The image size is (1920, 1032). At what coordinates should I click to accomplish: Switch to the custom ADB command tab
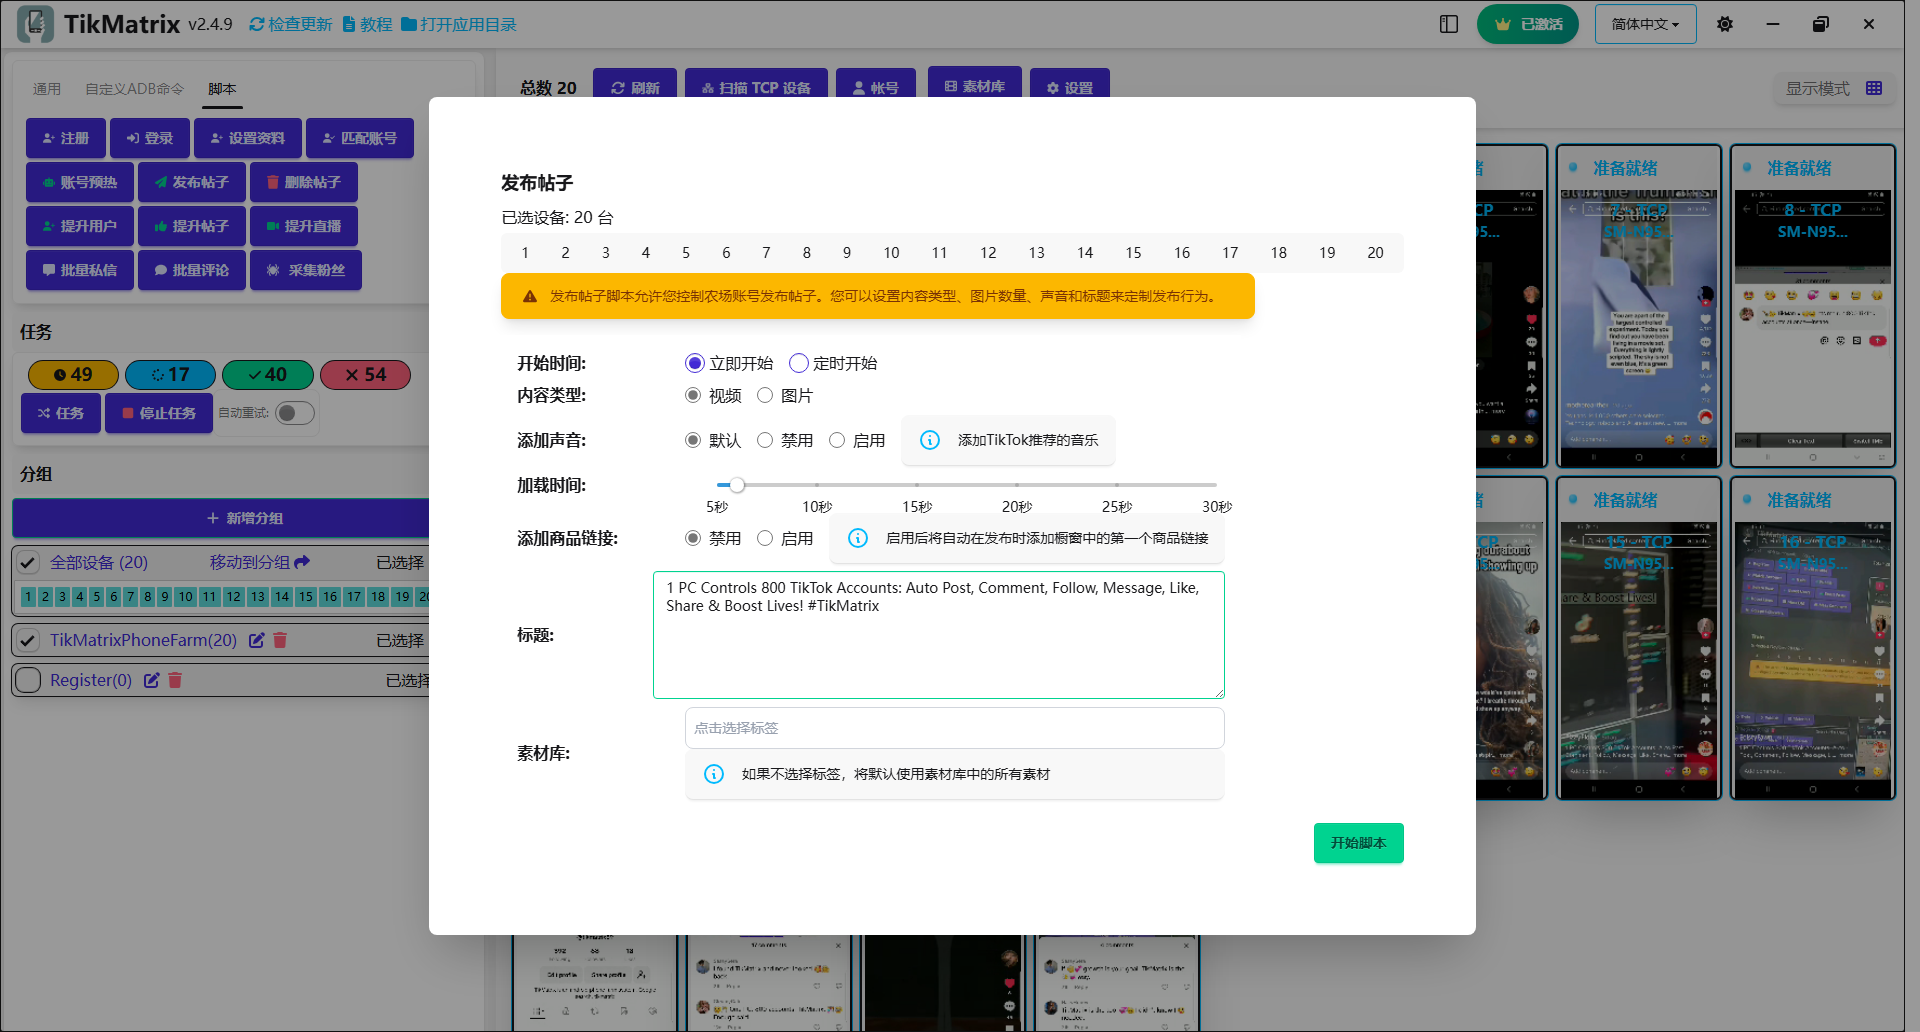134,89
